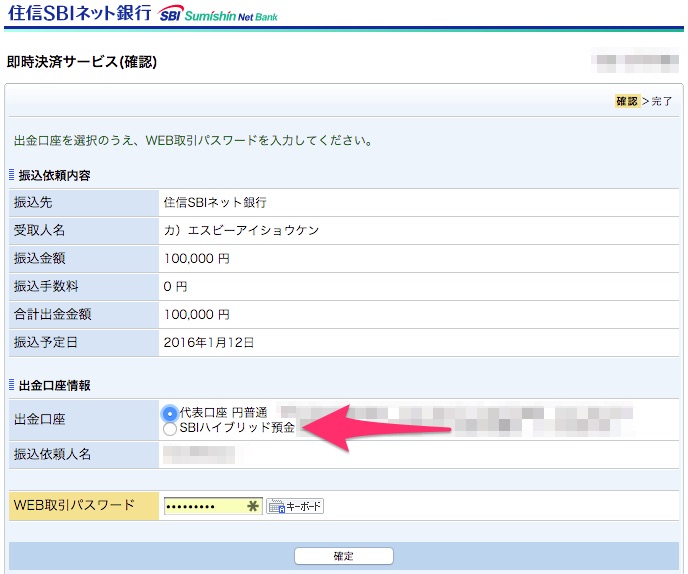Click the 住信SBIネット銀行 payee value
Screen dimensions: 688x574
215,202
